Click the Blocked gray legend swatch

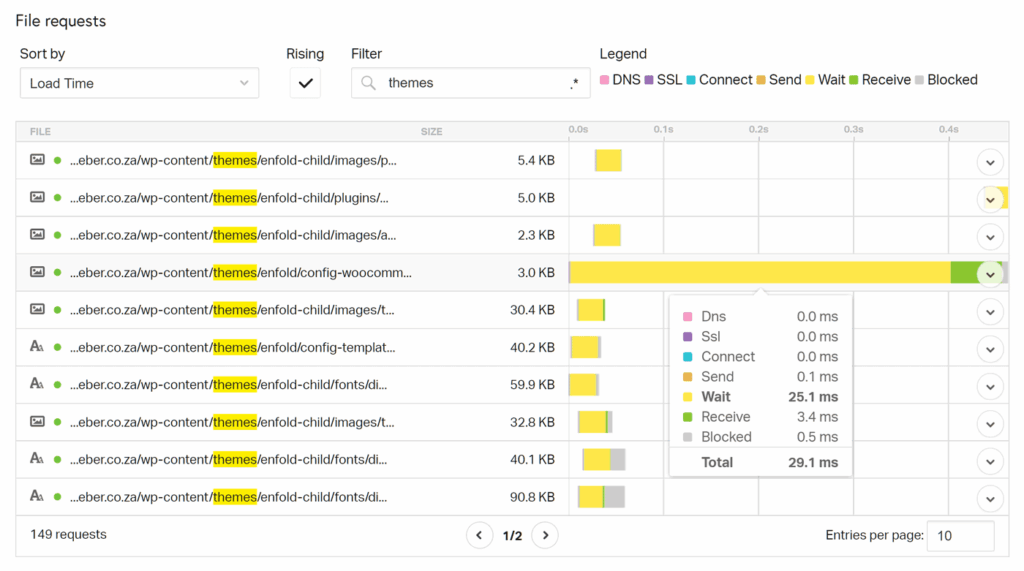point(920,80)
